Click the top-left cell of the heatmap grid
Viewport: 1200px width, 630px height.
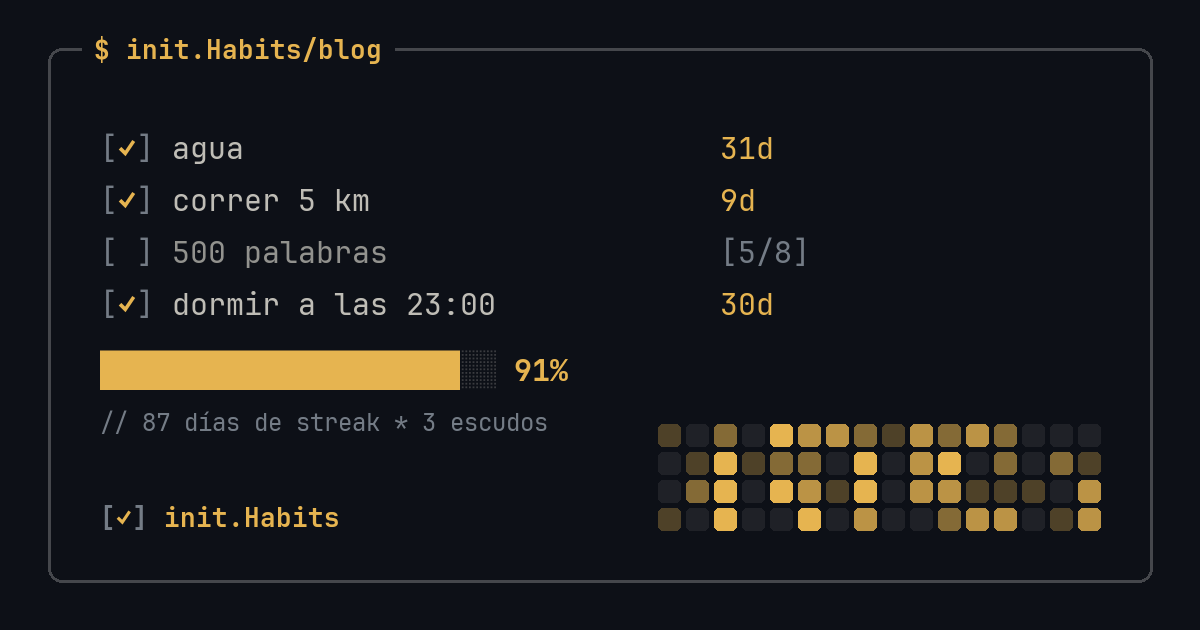pyautogui.click(x=669, y=435)
